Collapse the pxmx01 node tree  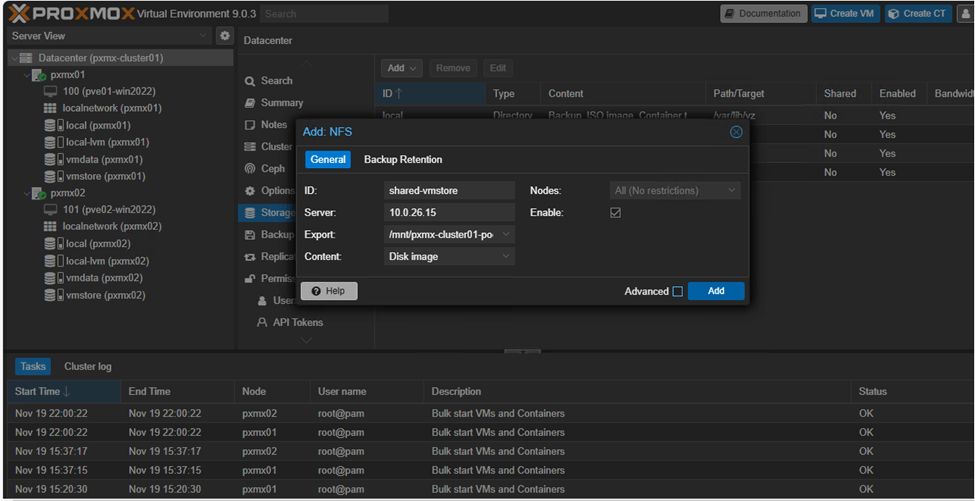(25, 75)
